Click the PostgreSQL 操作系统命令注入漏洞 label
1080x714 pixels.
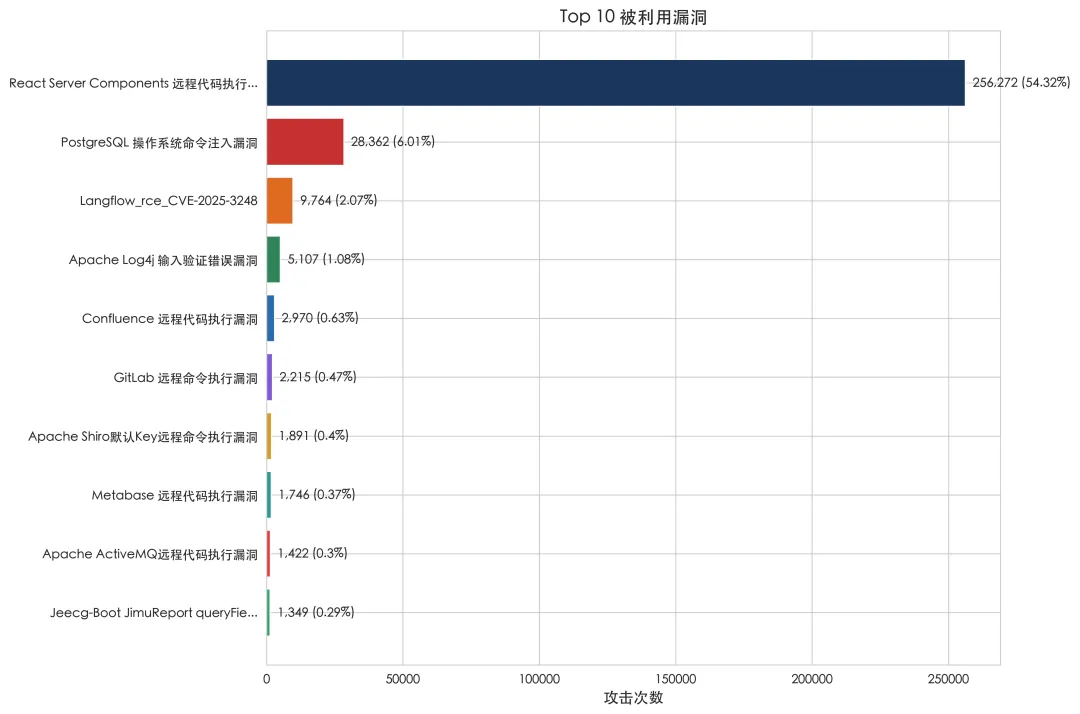159,143
